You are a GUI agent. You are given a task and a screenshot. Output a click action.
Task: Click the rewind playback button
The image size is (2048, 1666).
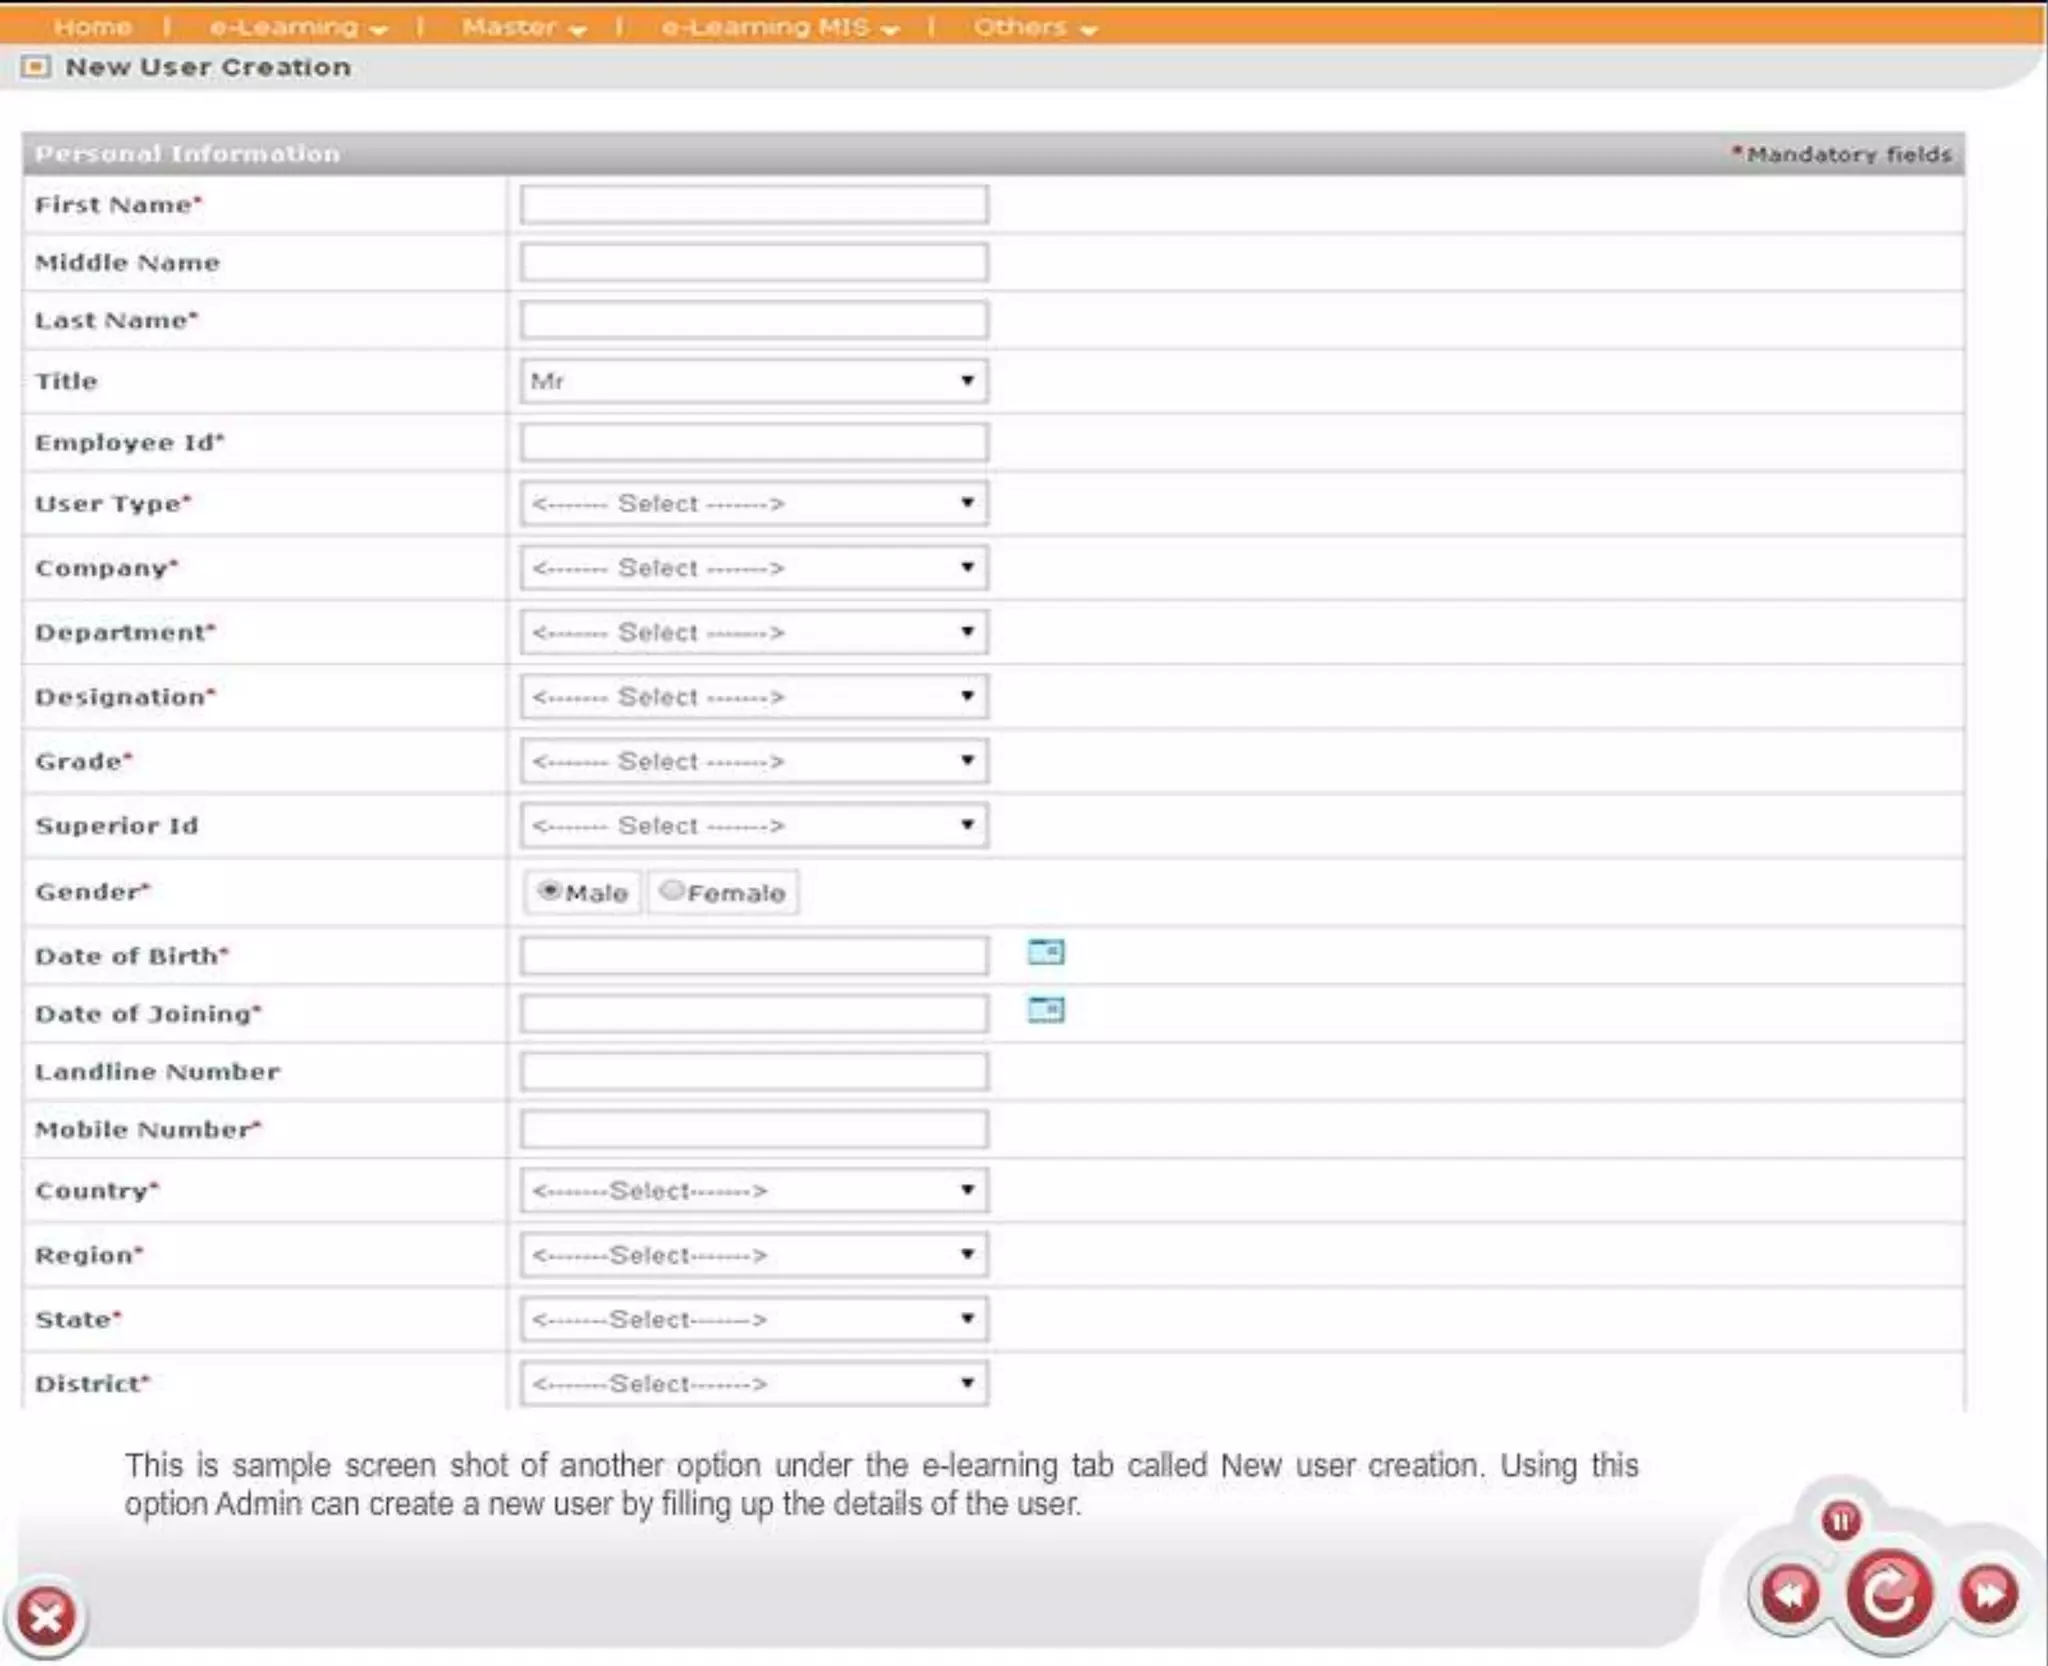pyautogui.click(x=1789, y=1593)
